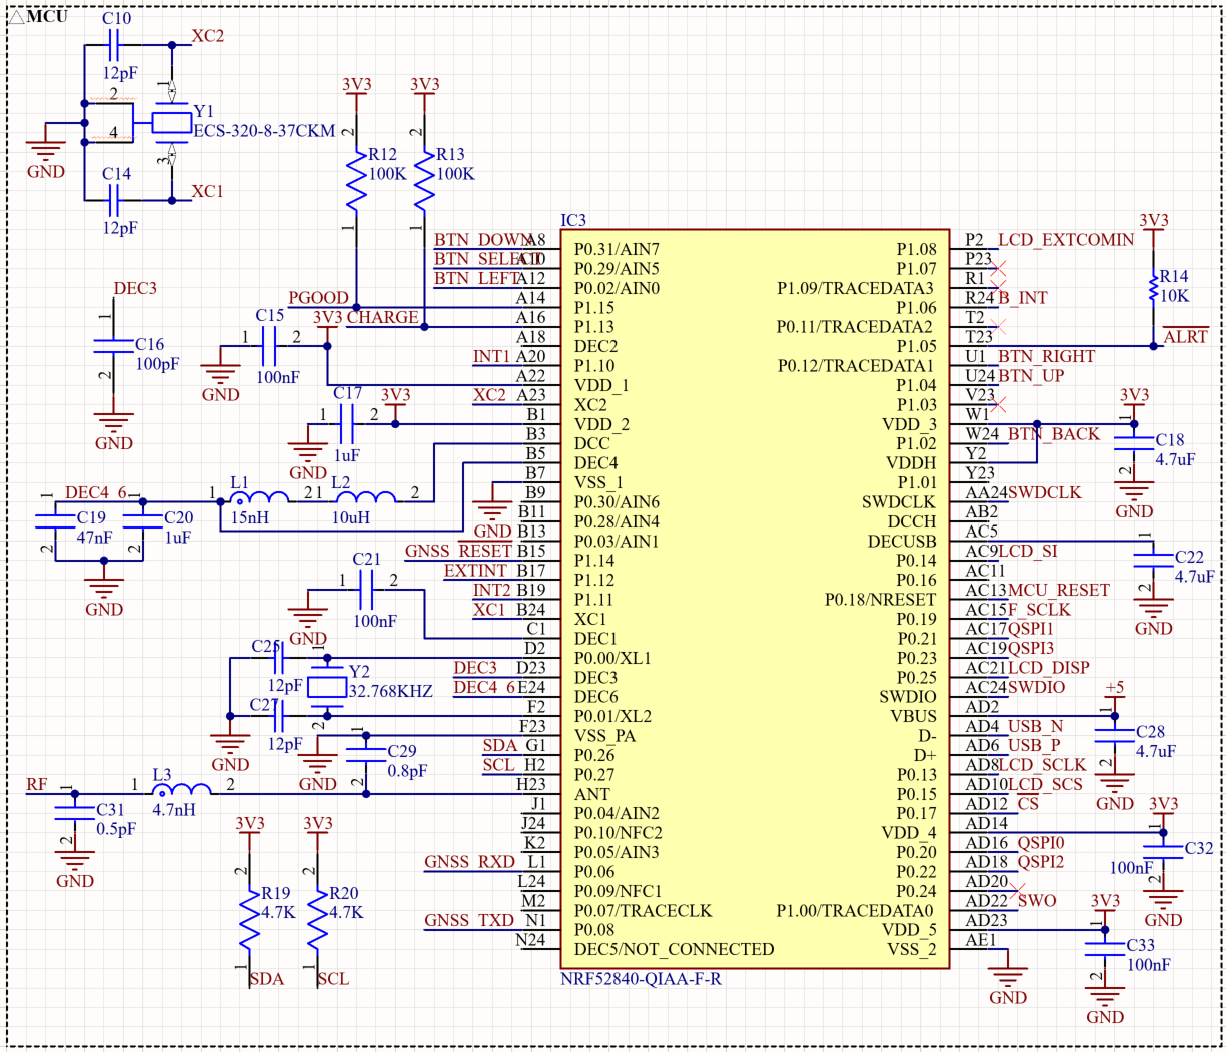Click the Y2 32.768KHZ crystal
The width and height of the screenshot is (1226, 1052).
click(x=327, y=687)
